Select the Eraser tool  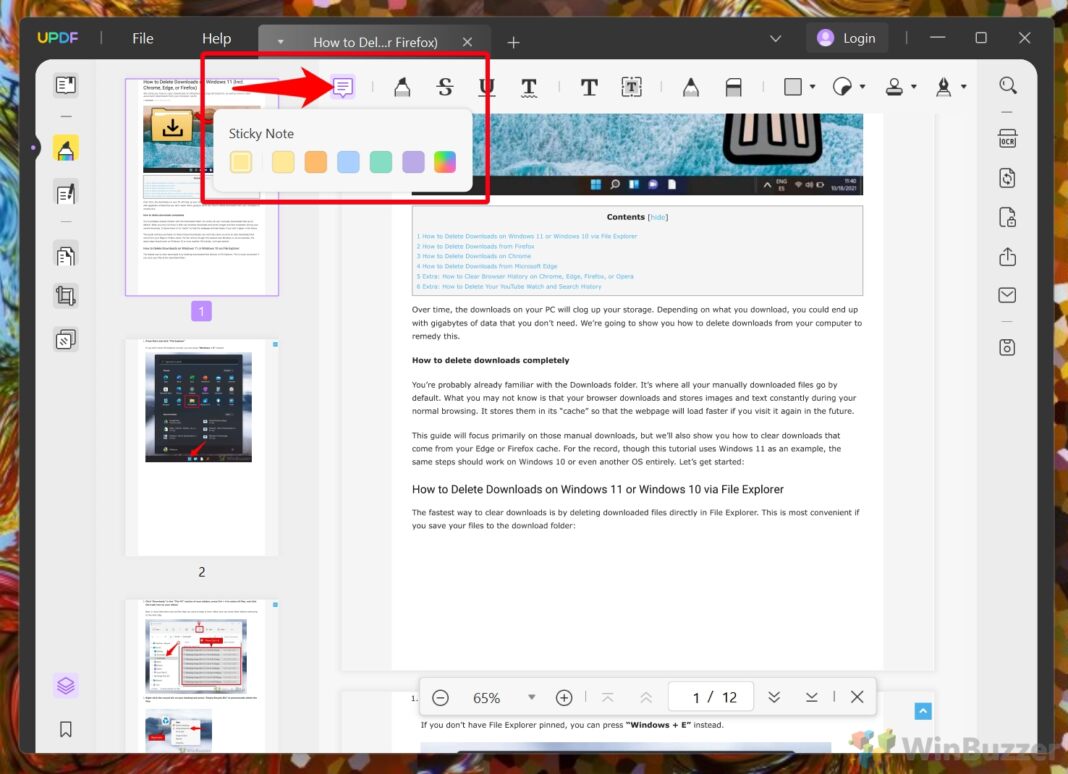[733, 88]
